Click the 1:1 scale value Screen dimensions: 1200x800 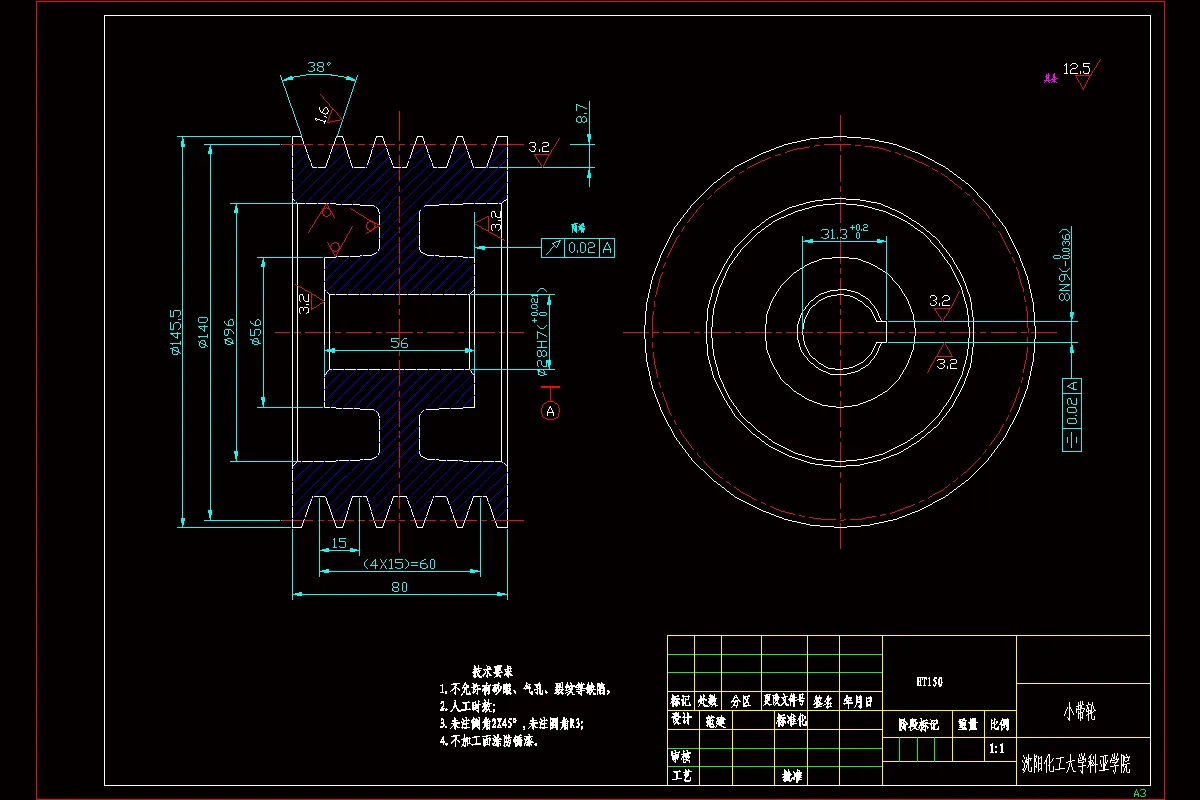pyautogui.click(x=996, y=747)
